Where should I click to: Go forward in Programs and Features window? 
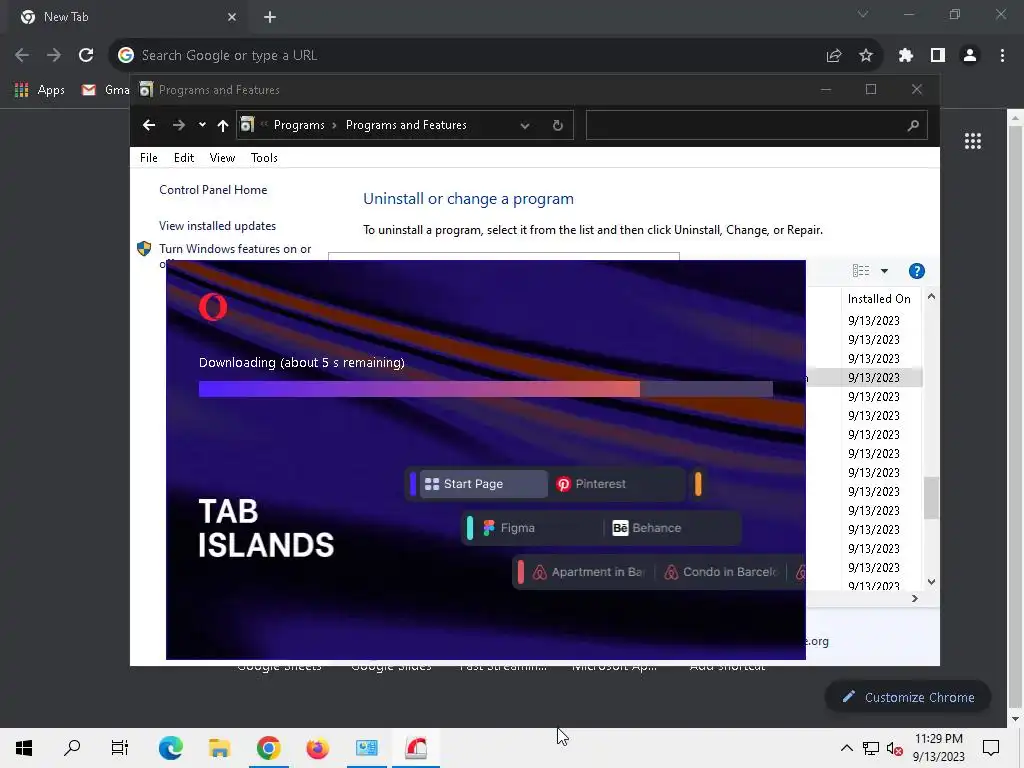coord(178,125)
